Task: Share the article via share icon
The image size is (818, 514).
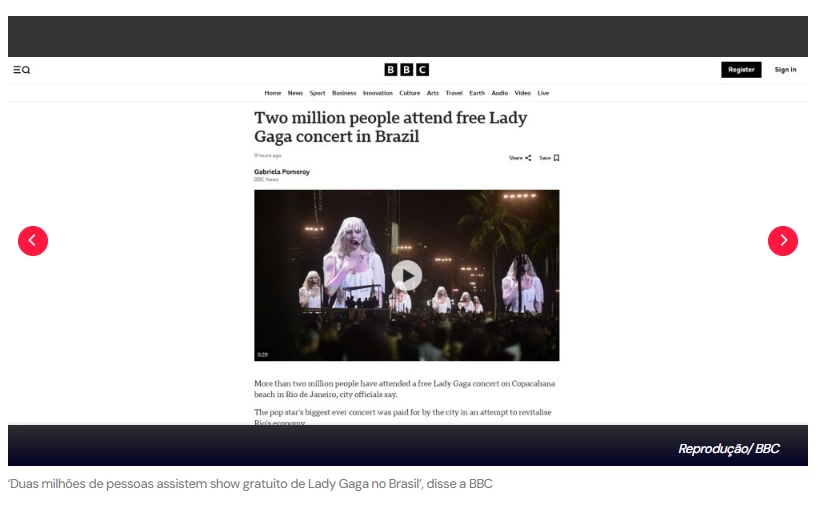Action: tap(520, 158)
